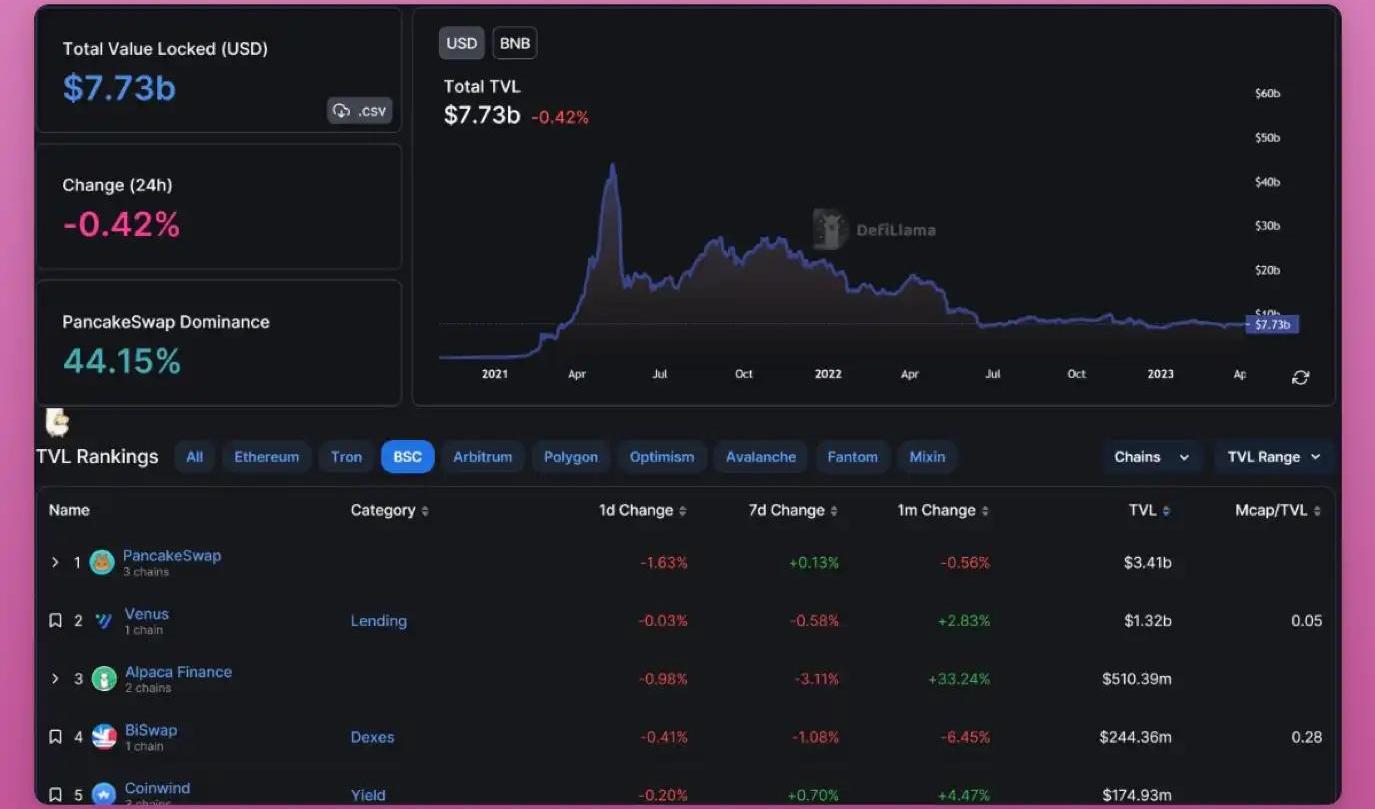This screenshot has width=1375, height=809.
Task: Bookmark the BiSwap protocol
Action: pyautogui.click(x=55, y=737)
